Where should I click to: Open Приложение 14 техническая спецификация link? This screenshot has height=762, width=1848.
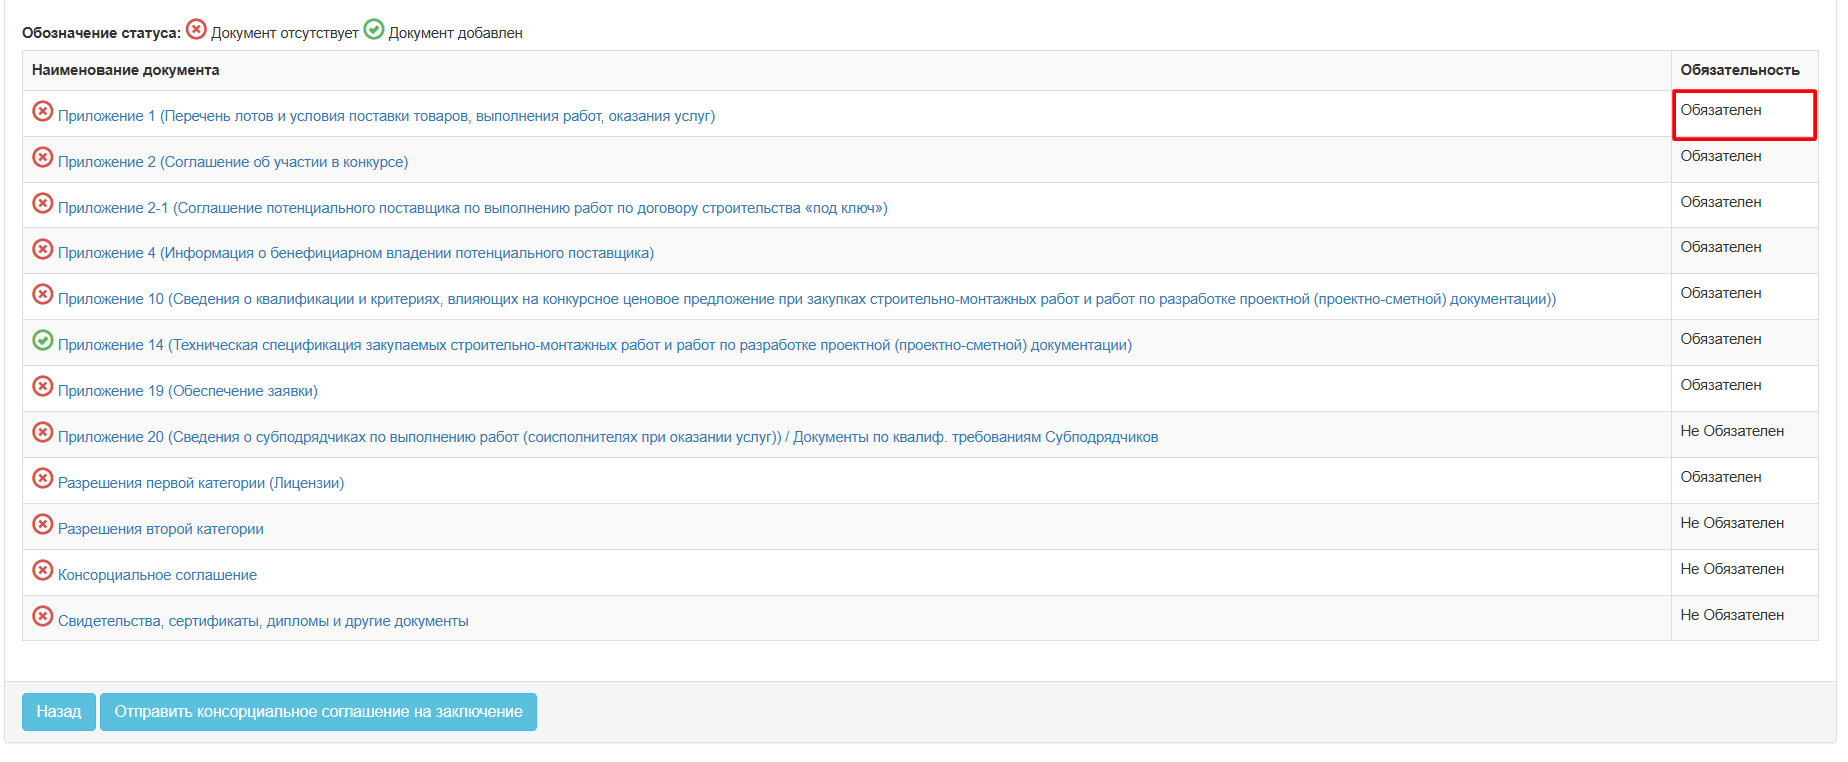coord(594,345)
